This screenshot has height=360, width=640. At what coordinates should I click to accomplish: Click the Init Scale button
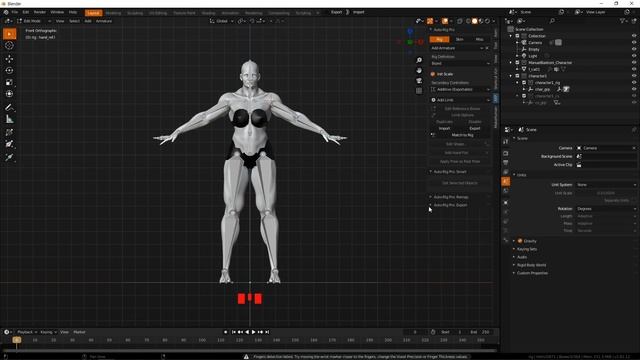pos(460,74)
